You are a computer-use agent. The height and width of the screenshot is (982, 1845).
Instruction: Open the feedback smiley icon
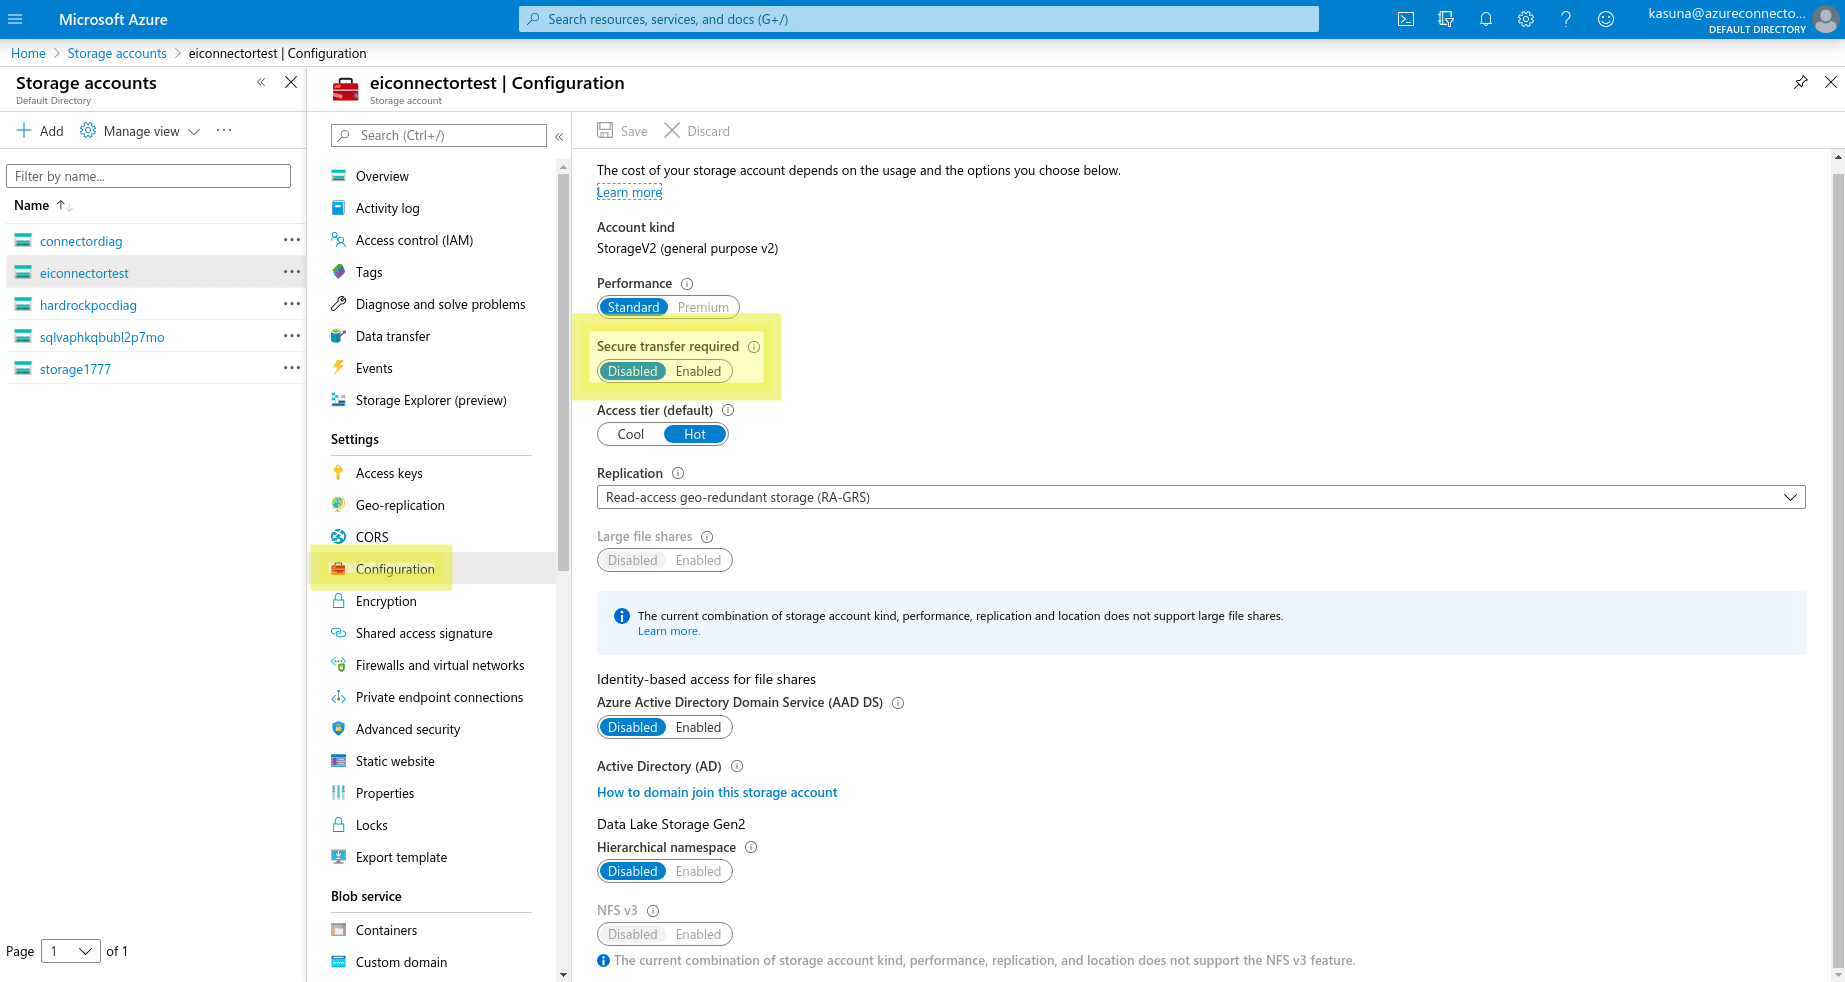(1605, 19)
